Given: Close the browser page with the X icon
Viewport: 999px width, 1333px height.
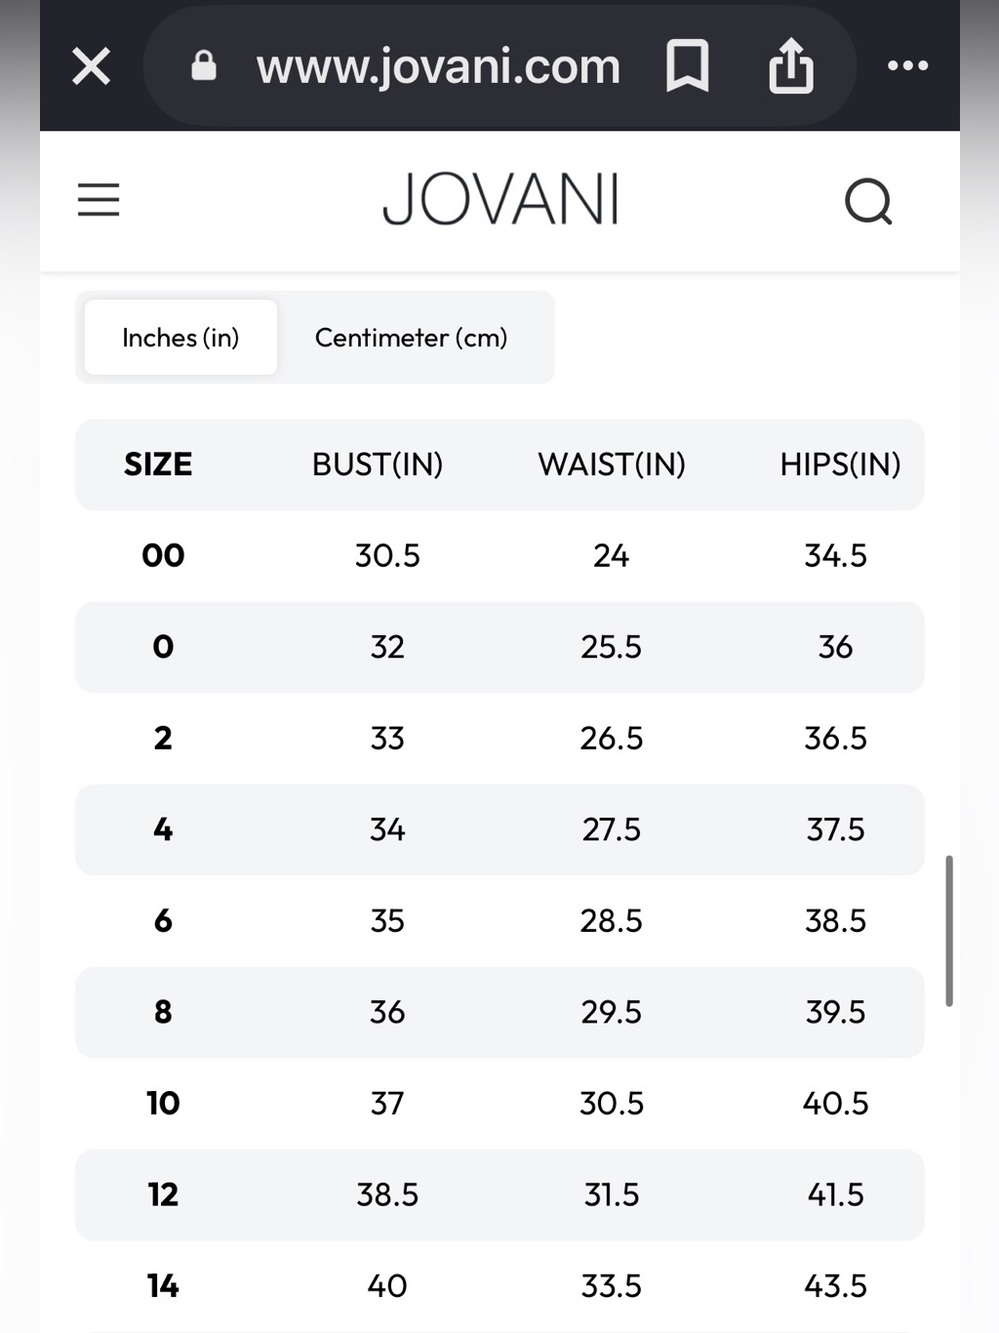Looking at the screenshot, I should click(91, 67).
